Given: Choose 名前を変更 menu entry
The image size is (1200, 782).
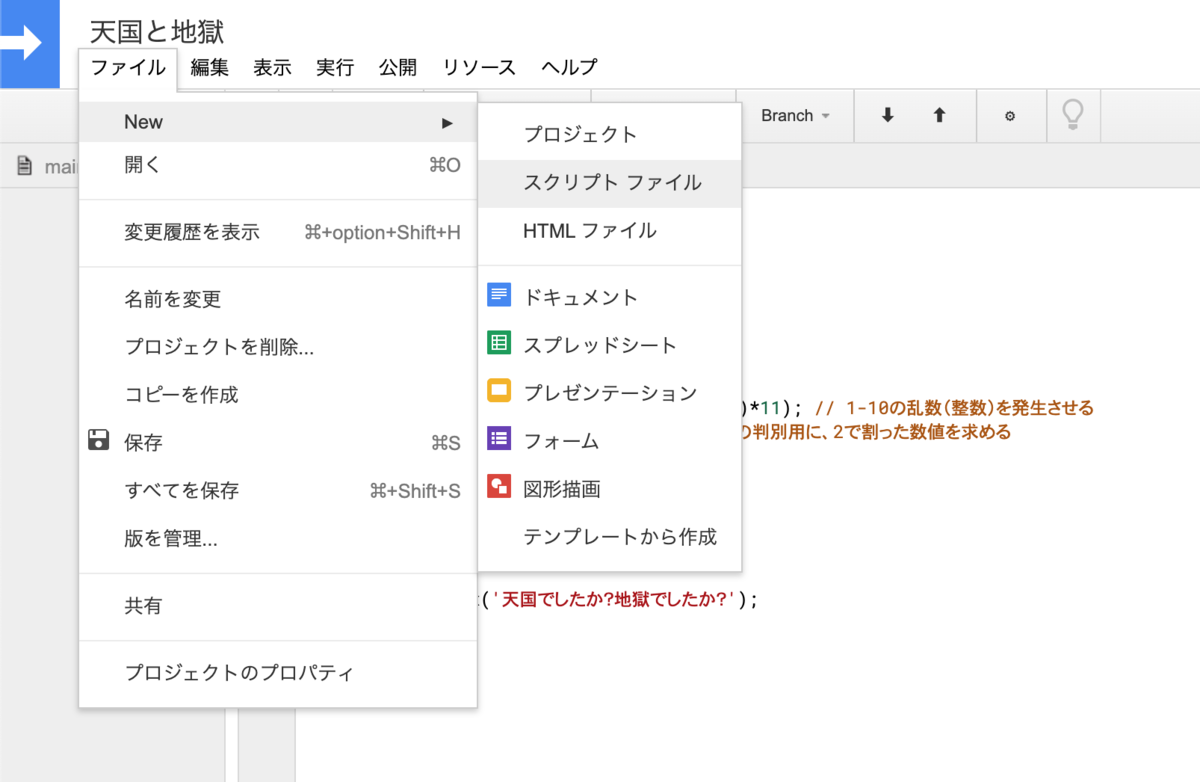Looking at the screenshot, I should [x=278, y=299].
